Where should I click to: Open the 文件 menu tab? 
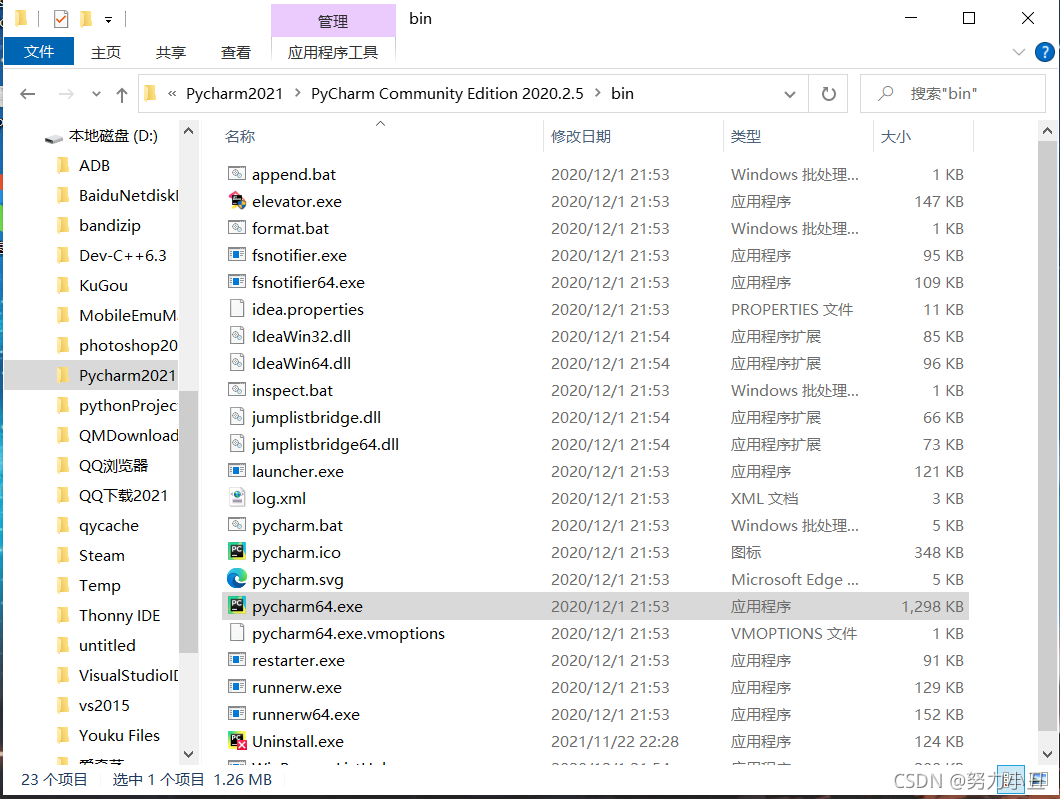click(x=39, y=52)
